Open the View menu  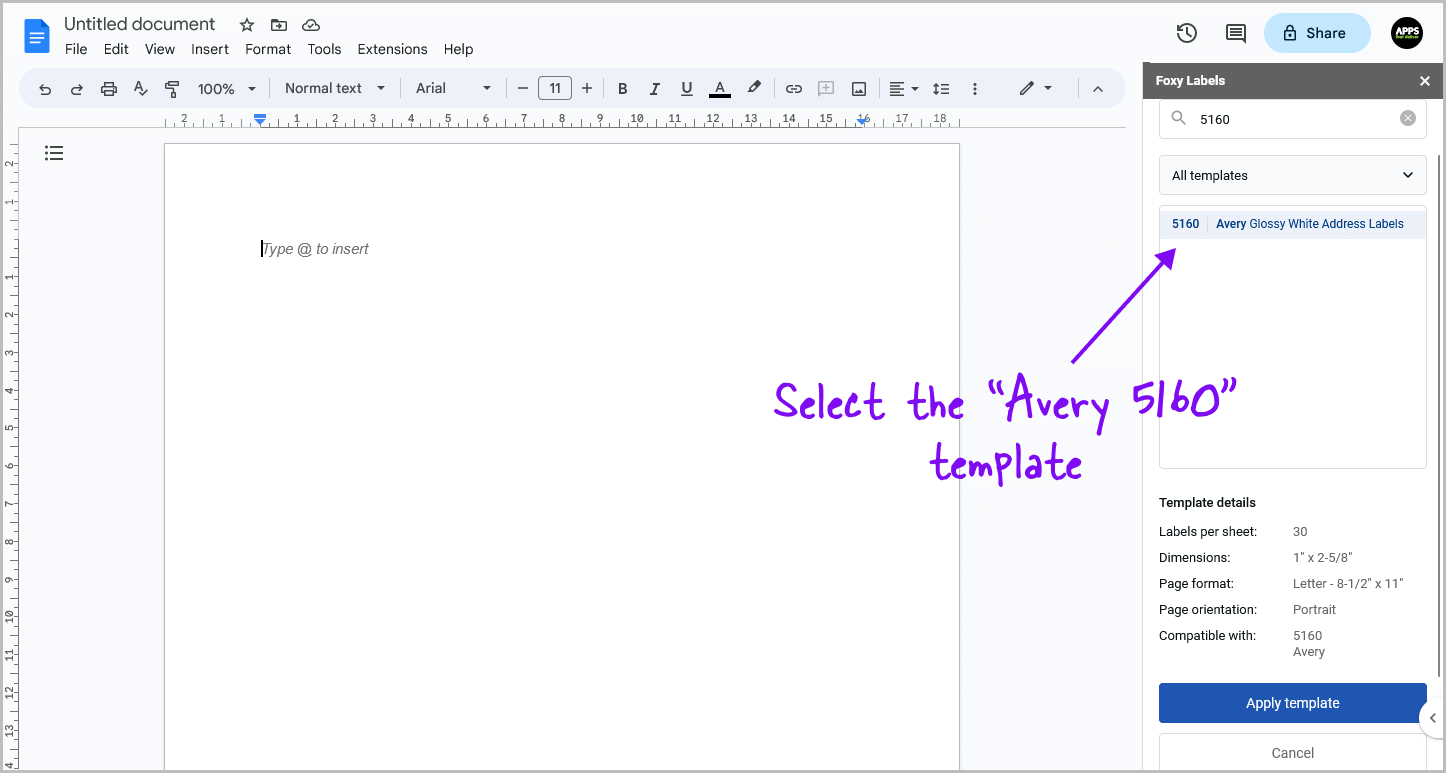point(160,49)
